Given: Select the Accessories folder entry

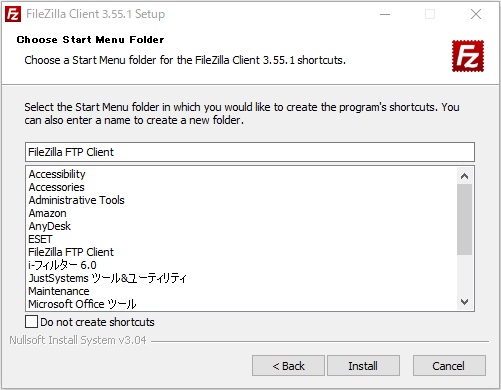Looking at the screenshot, I should tap(56, 187).
